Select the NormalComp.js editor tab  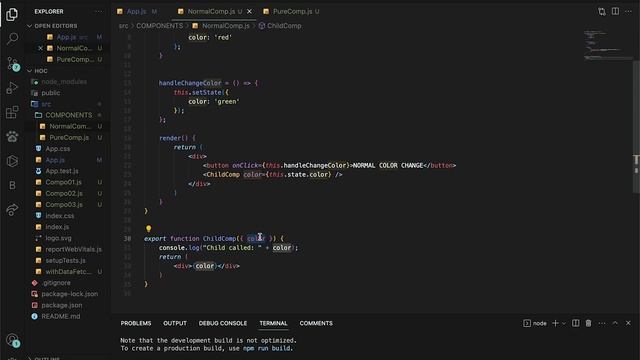tap(211, 11)
